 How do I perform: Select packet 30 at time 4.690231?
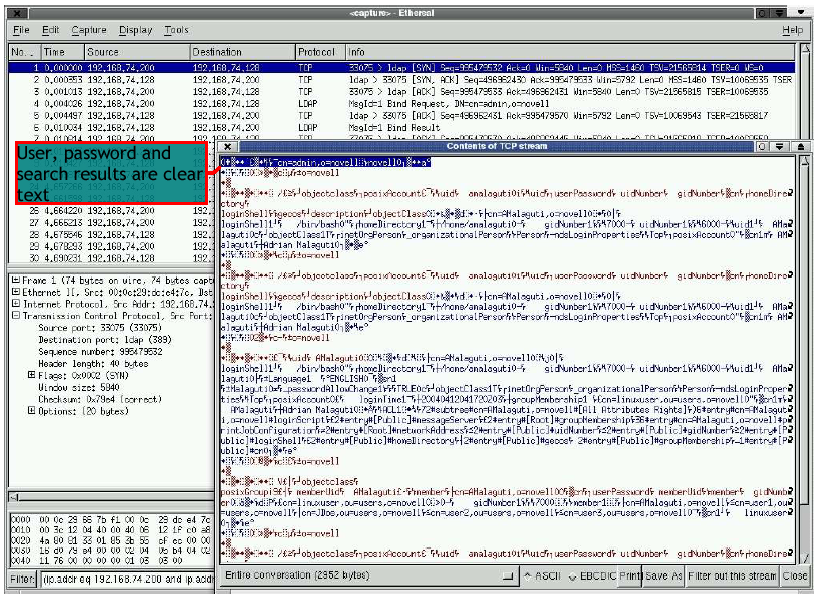tap(112, 258)
